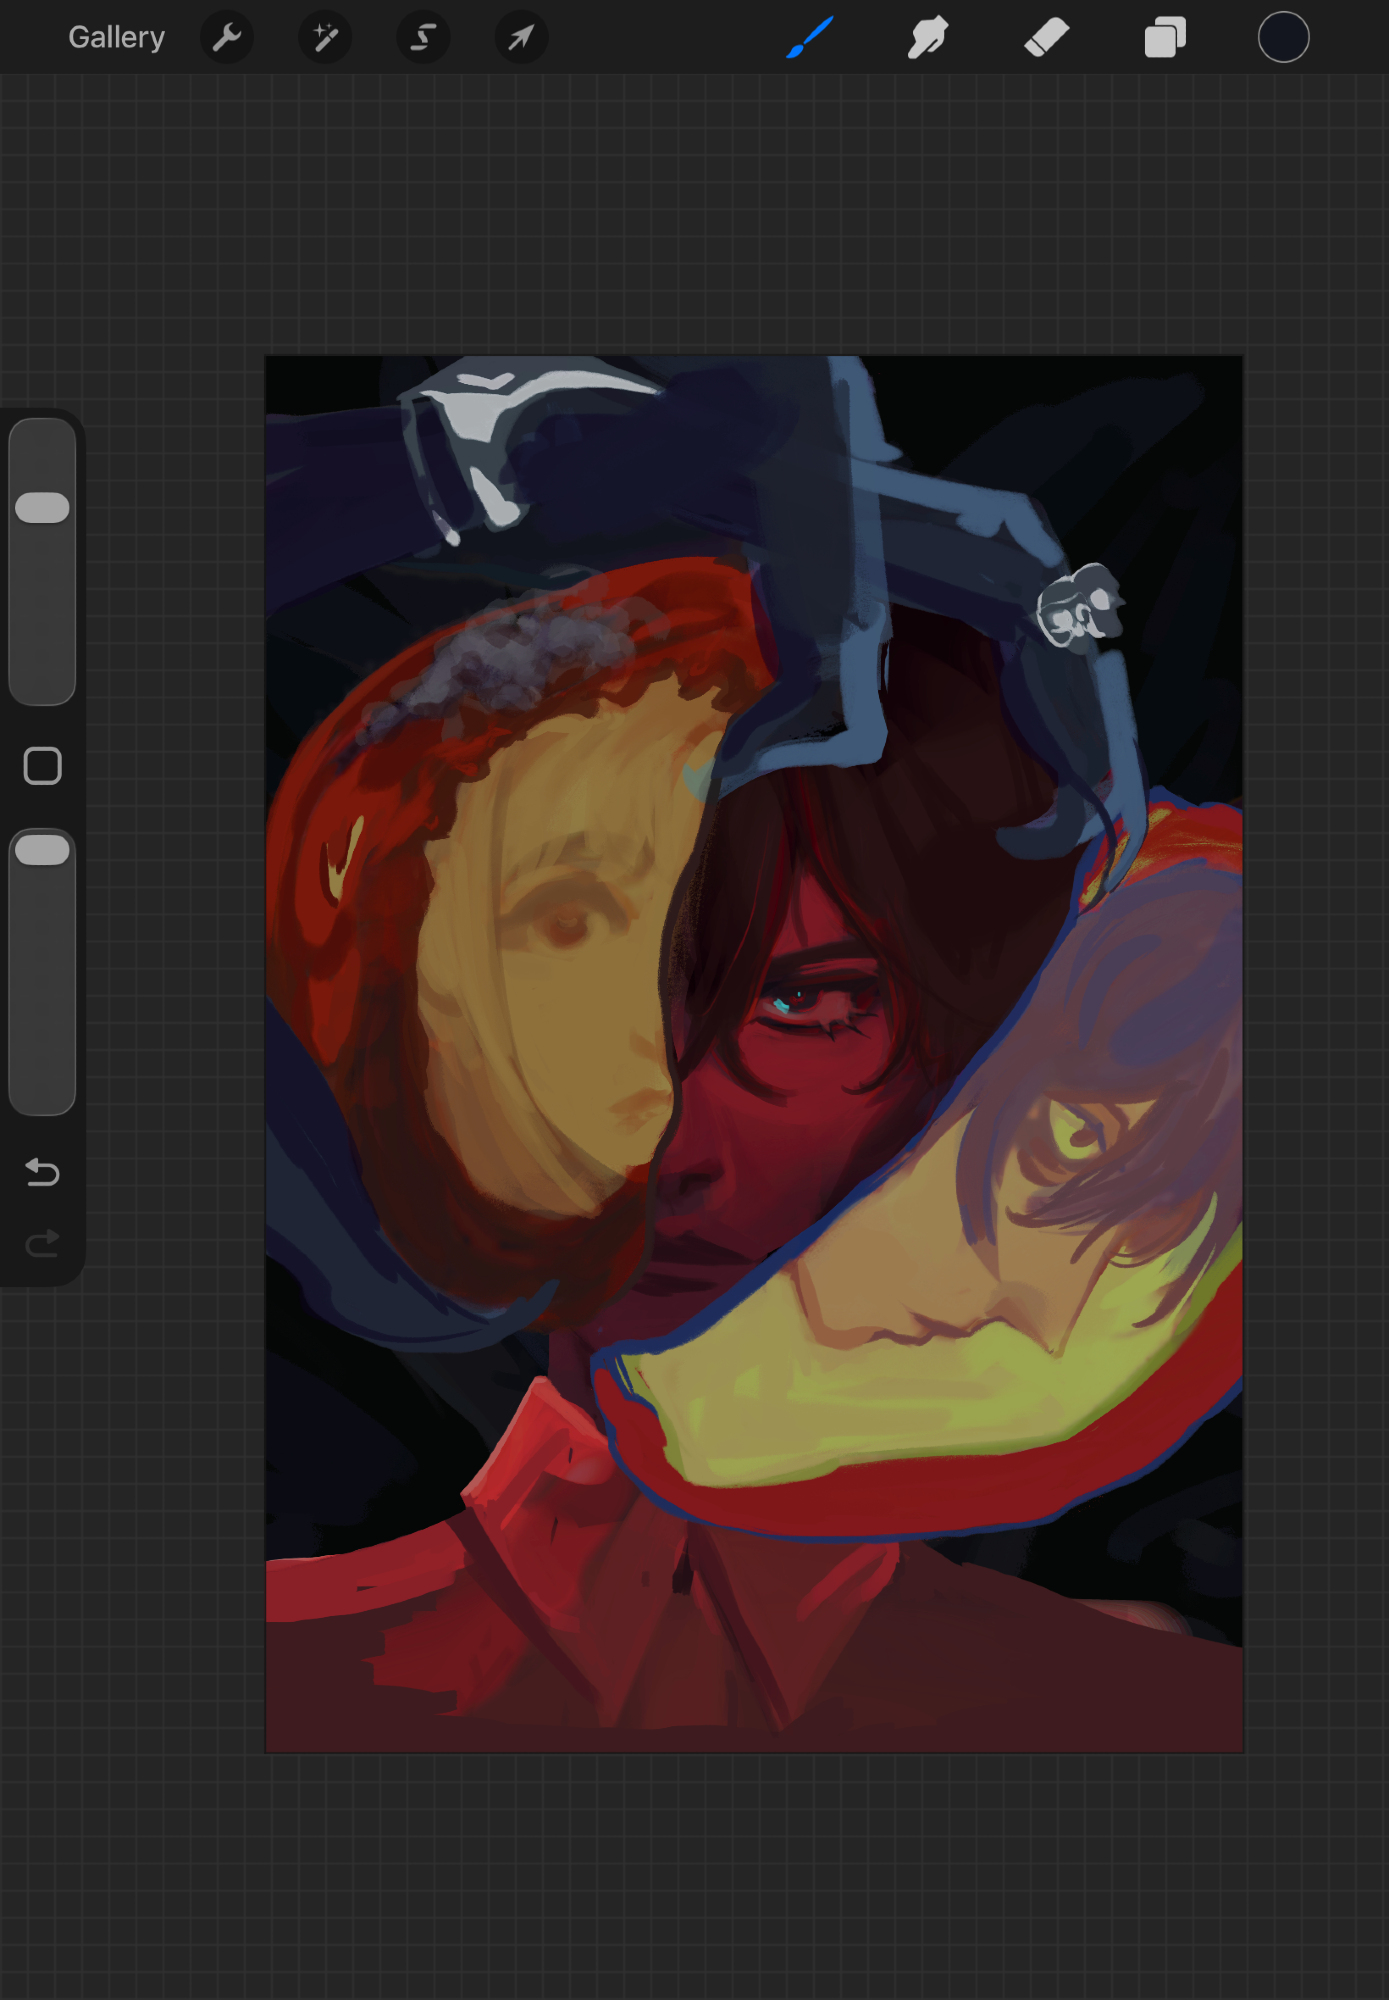This screenshot has height=2000, width=1389.
Task: Select the Smudge tool
Action: click(x=928, y=38)
